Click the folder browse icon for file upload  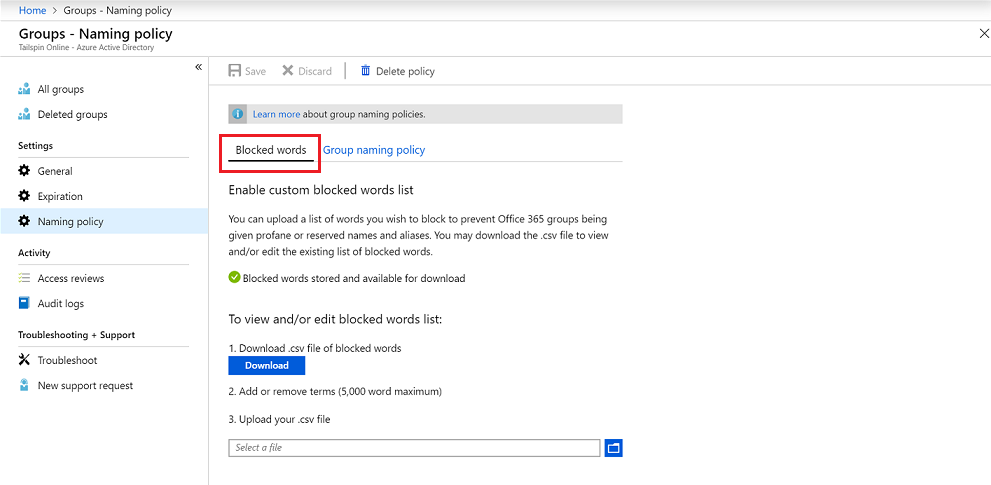[614, 448]
